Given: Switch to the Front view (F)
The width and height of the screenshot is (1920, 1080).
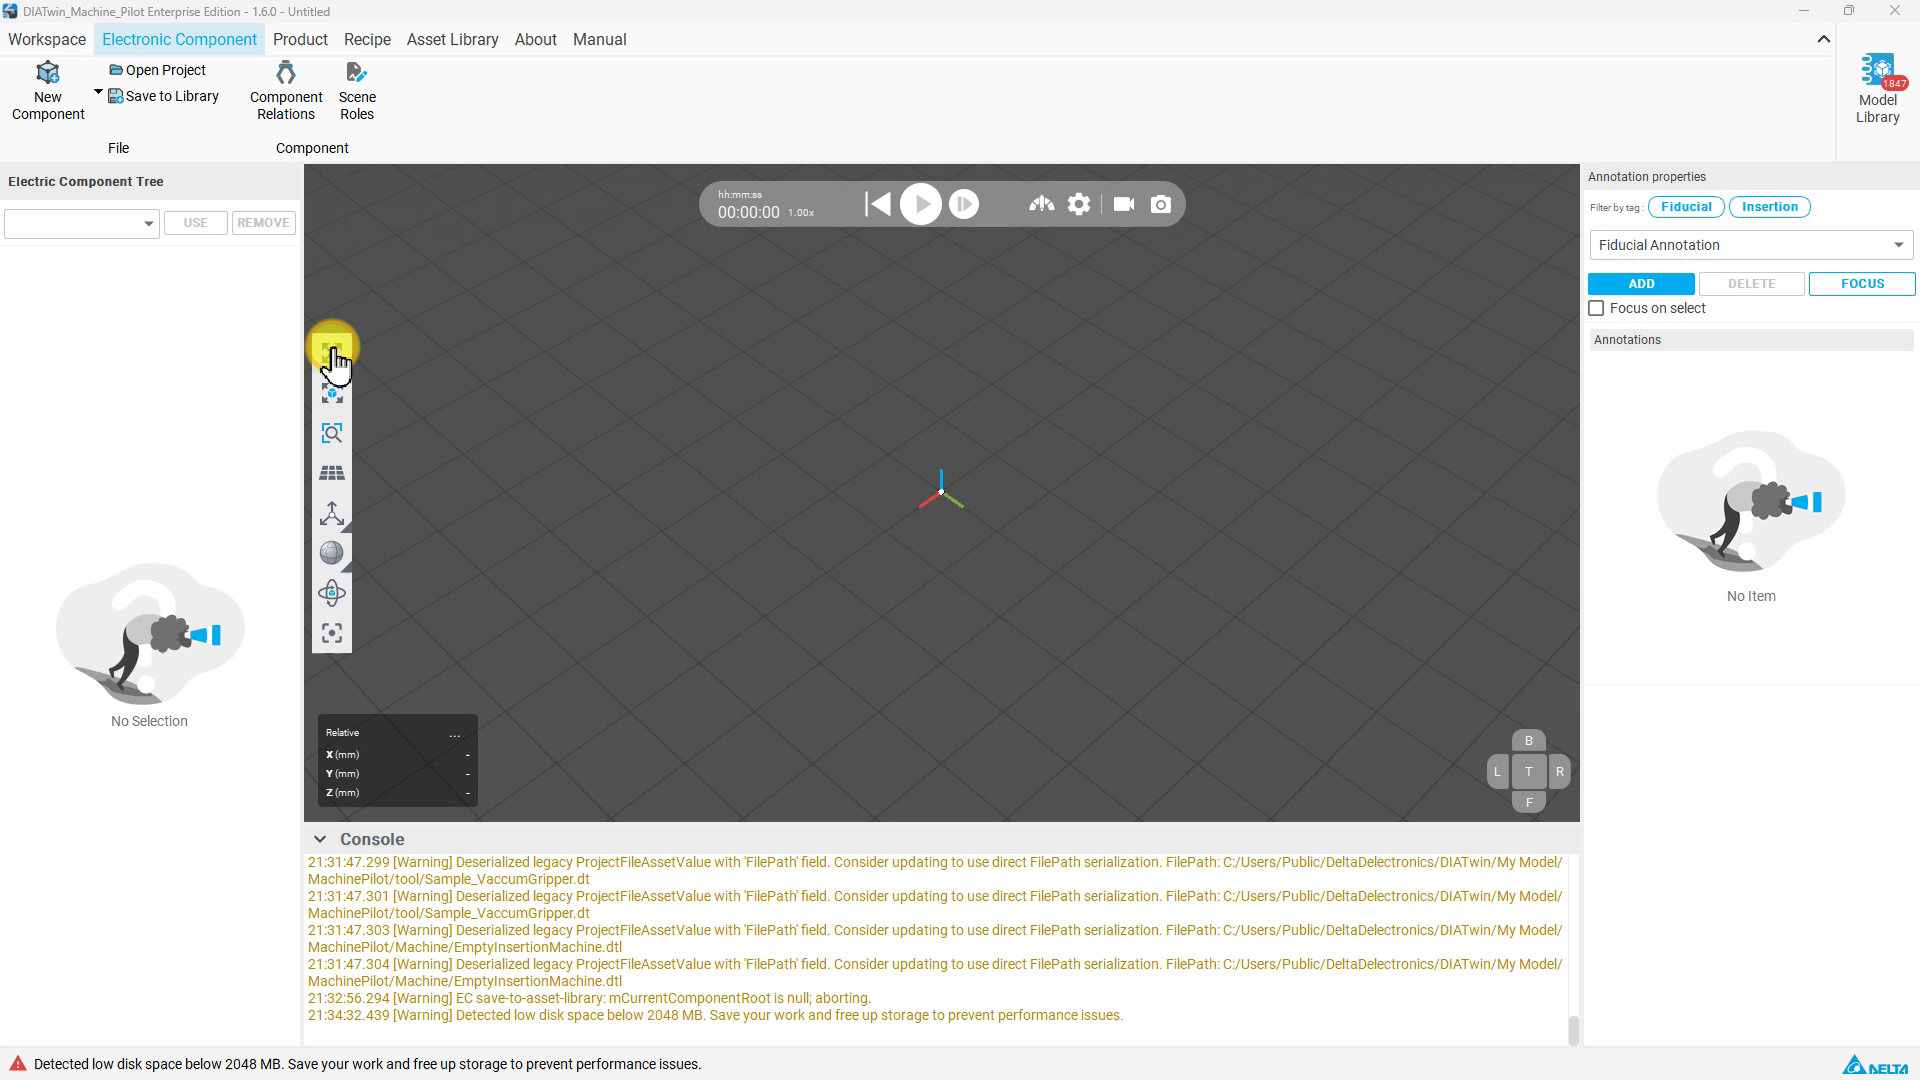Looking at the screenshot, I should [1528, 802].
